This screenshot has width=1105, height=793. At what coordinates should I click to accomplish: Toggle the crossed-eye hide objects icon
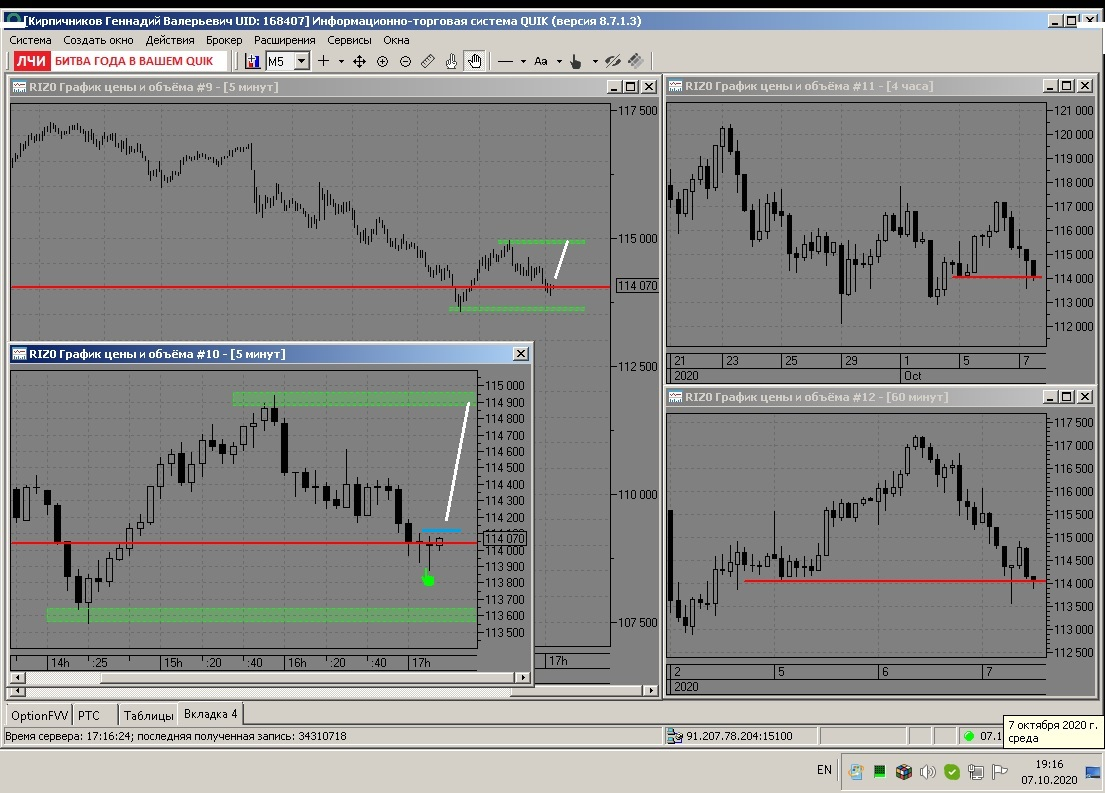tap(612, 61)
